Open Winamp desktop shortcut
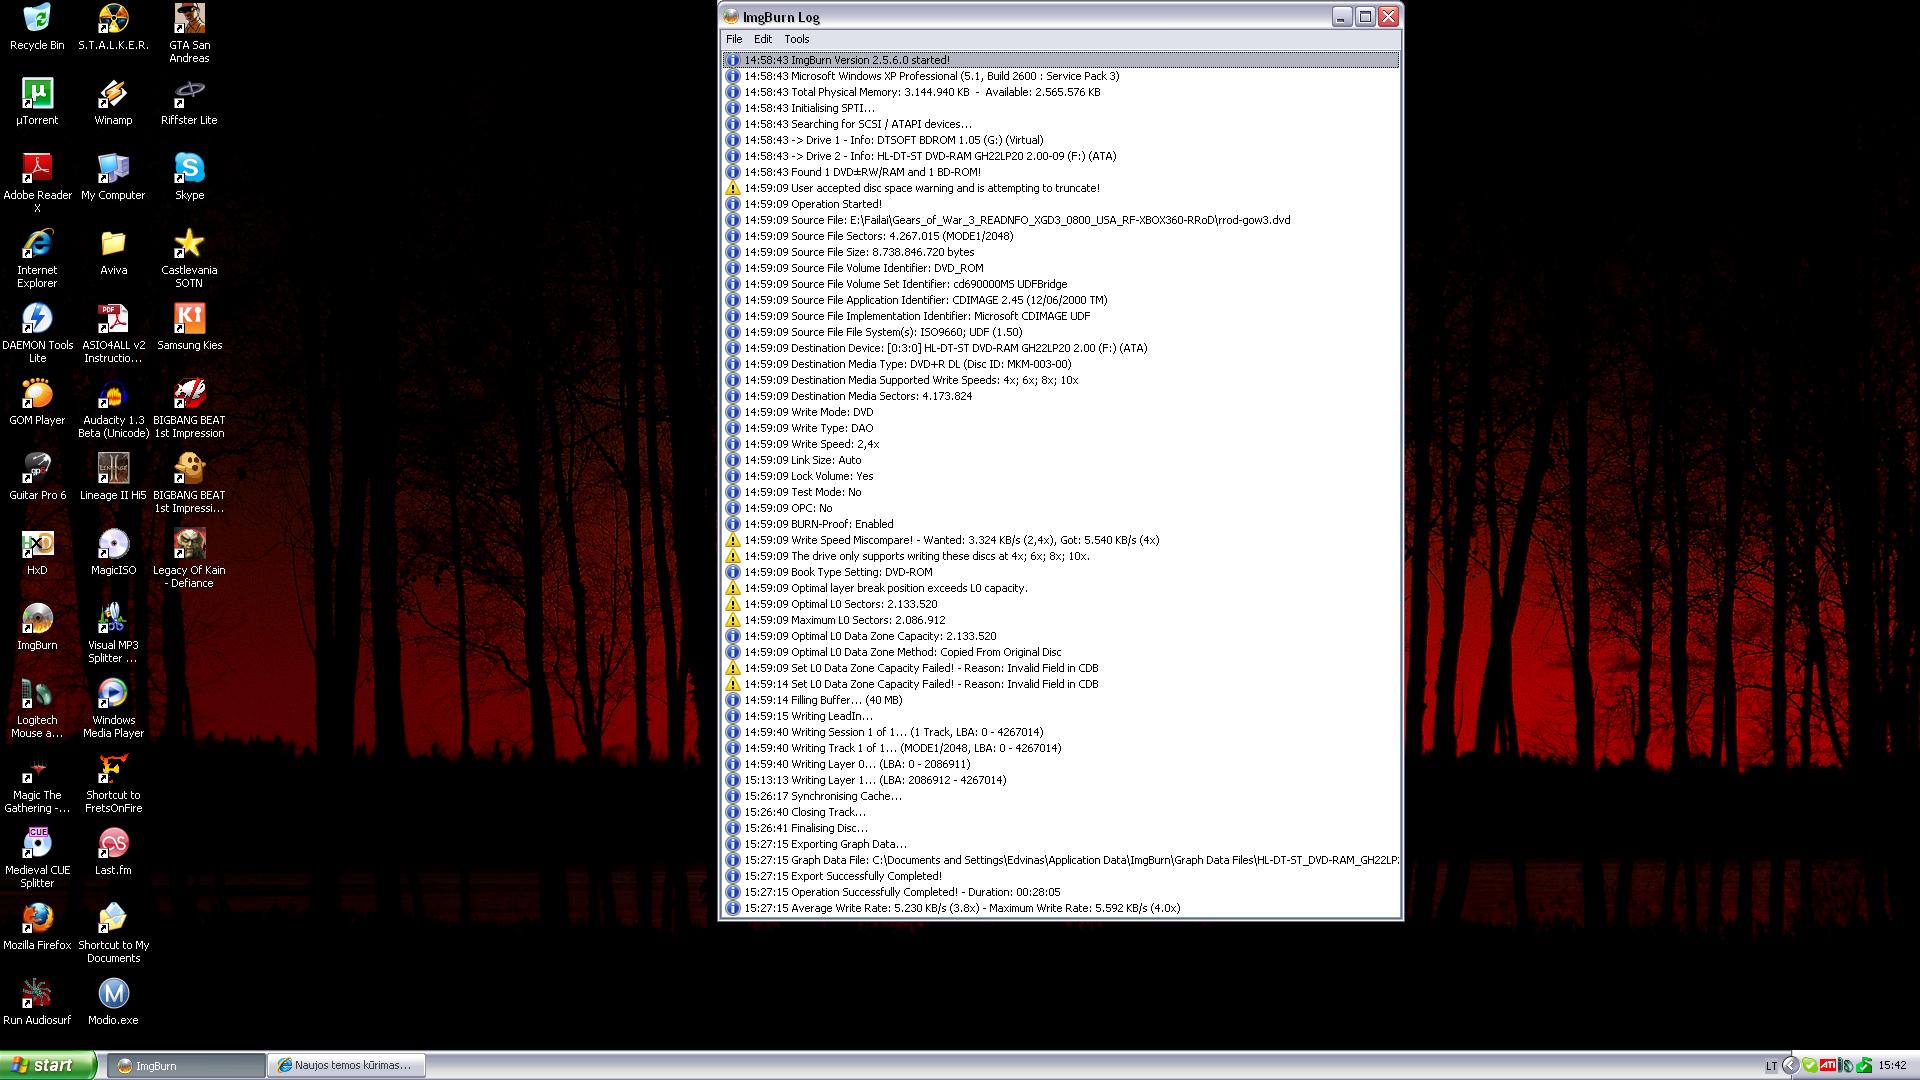Screen dimensions: 1920x1080 tap(113, 102)
